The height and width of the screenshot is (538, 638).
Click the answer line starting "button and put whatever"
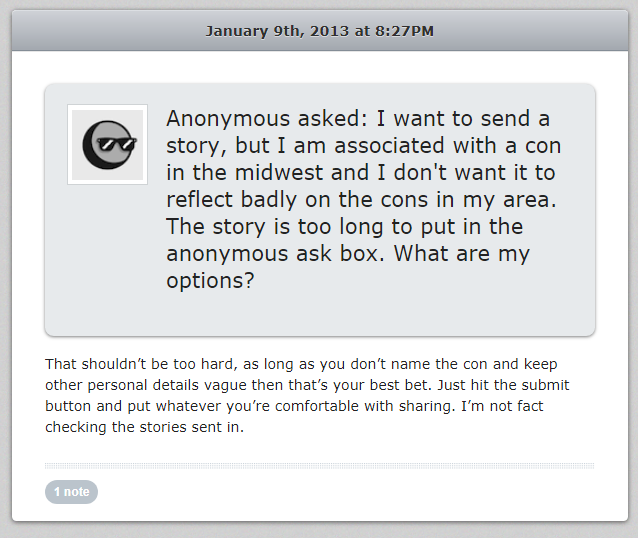tap(294, 406)
